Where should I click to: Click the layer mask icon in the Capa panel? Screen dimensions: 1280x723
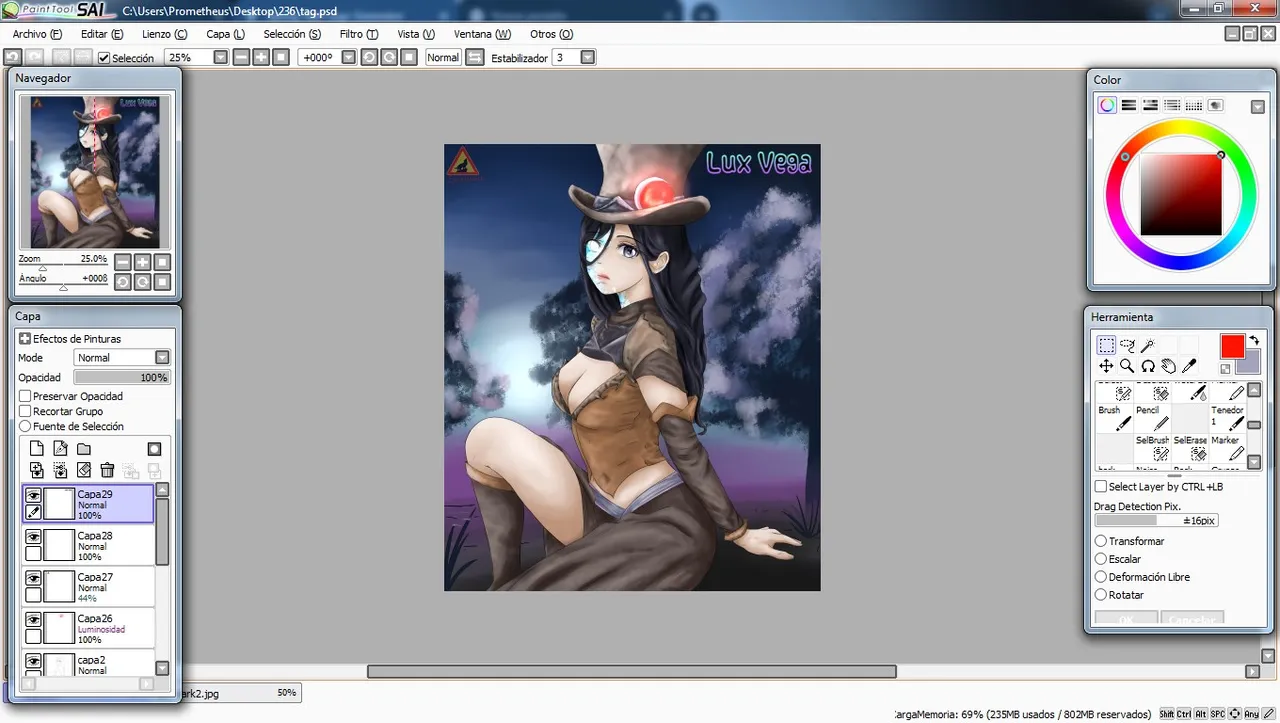pos(154,449)
